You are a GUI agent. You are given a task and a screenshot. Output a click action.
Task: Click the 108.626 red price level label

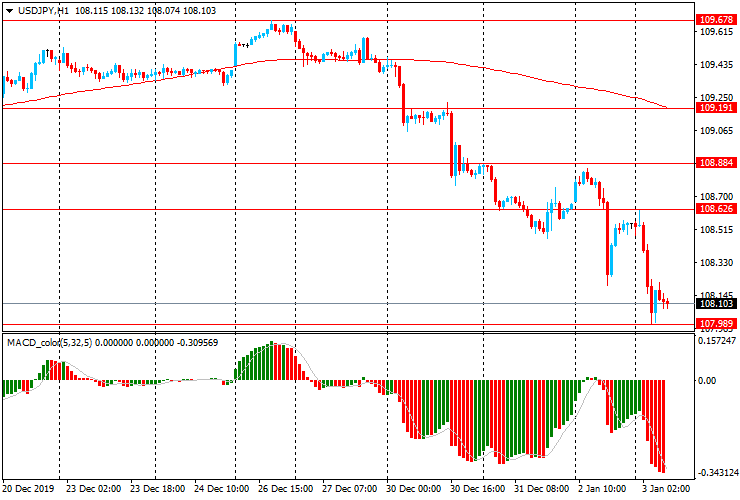point(714,209)
